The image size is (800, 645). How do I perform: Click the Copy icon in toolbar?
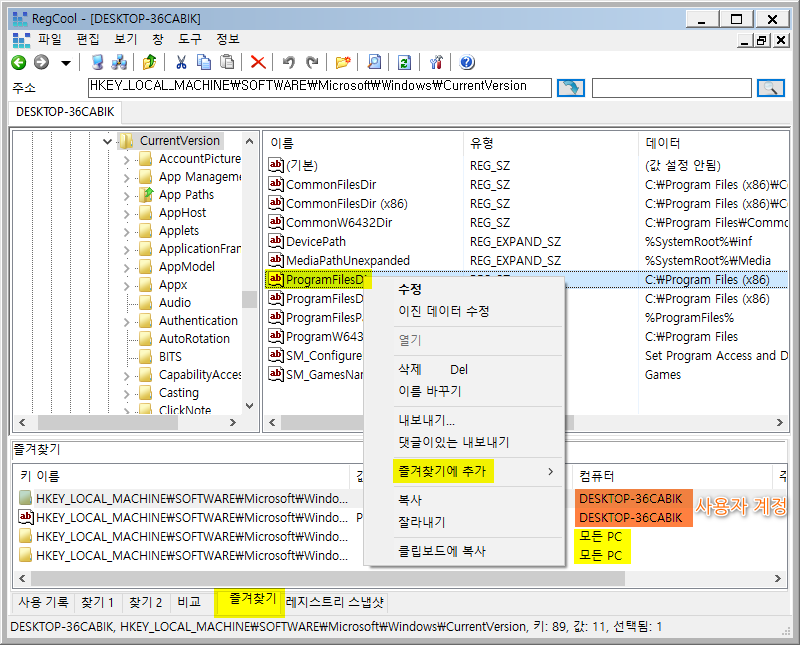coord(204,62)
